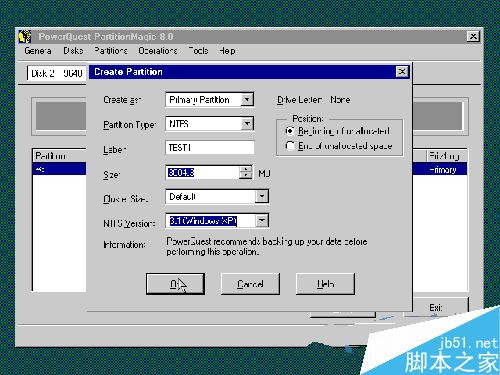Click the Primary cell in partition list
500x375 pixels.
(x=443, y=170)
